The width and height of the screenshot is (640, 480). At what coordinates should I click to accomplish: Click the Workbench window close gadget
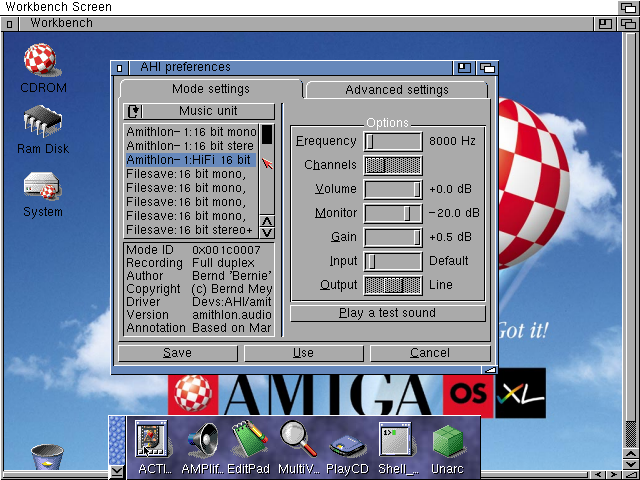click(x=9, y=24)
